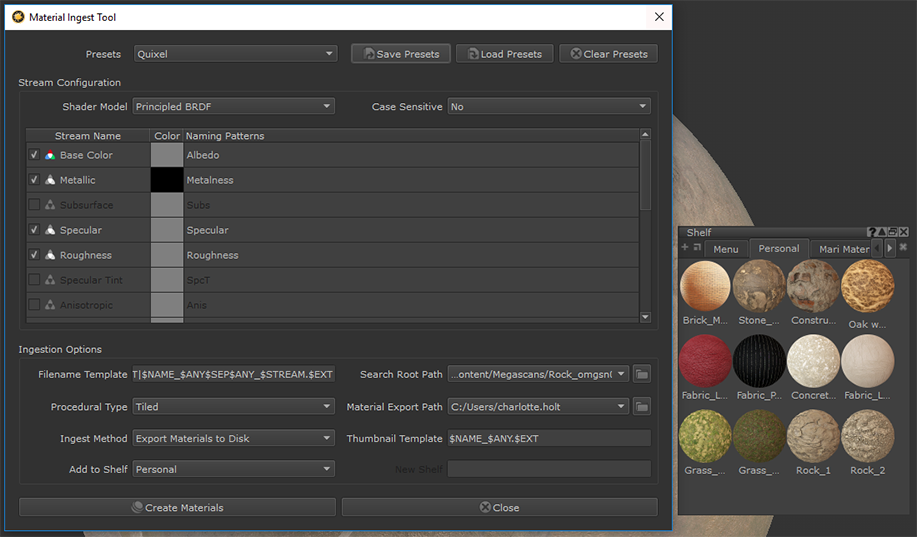This screenshot has height=537, width=917.
Task: Select the Rock_1 material thumbnail
Action: [813, 436]
